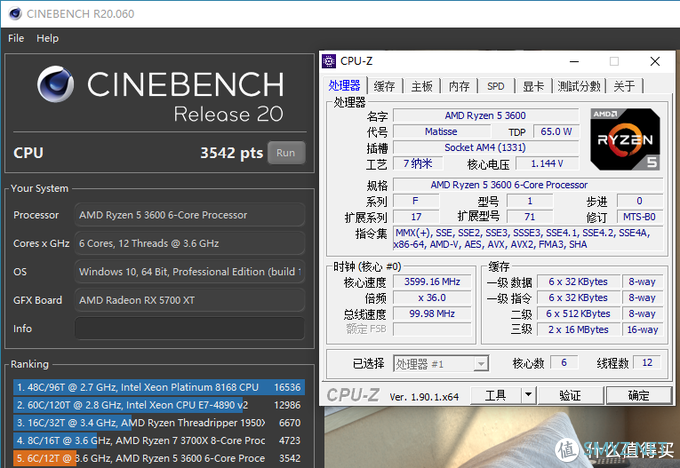Click the 指令集 instruction list text

528,239
